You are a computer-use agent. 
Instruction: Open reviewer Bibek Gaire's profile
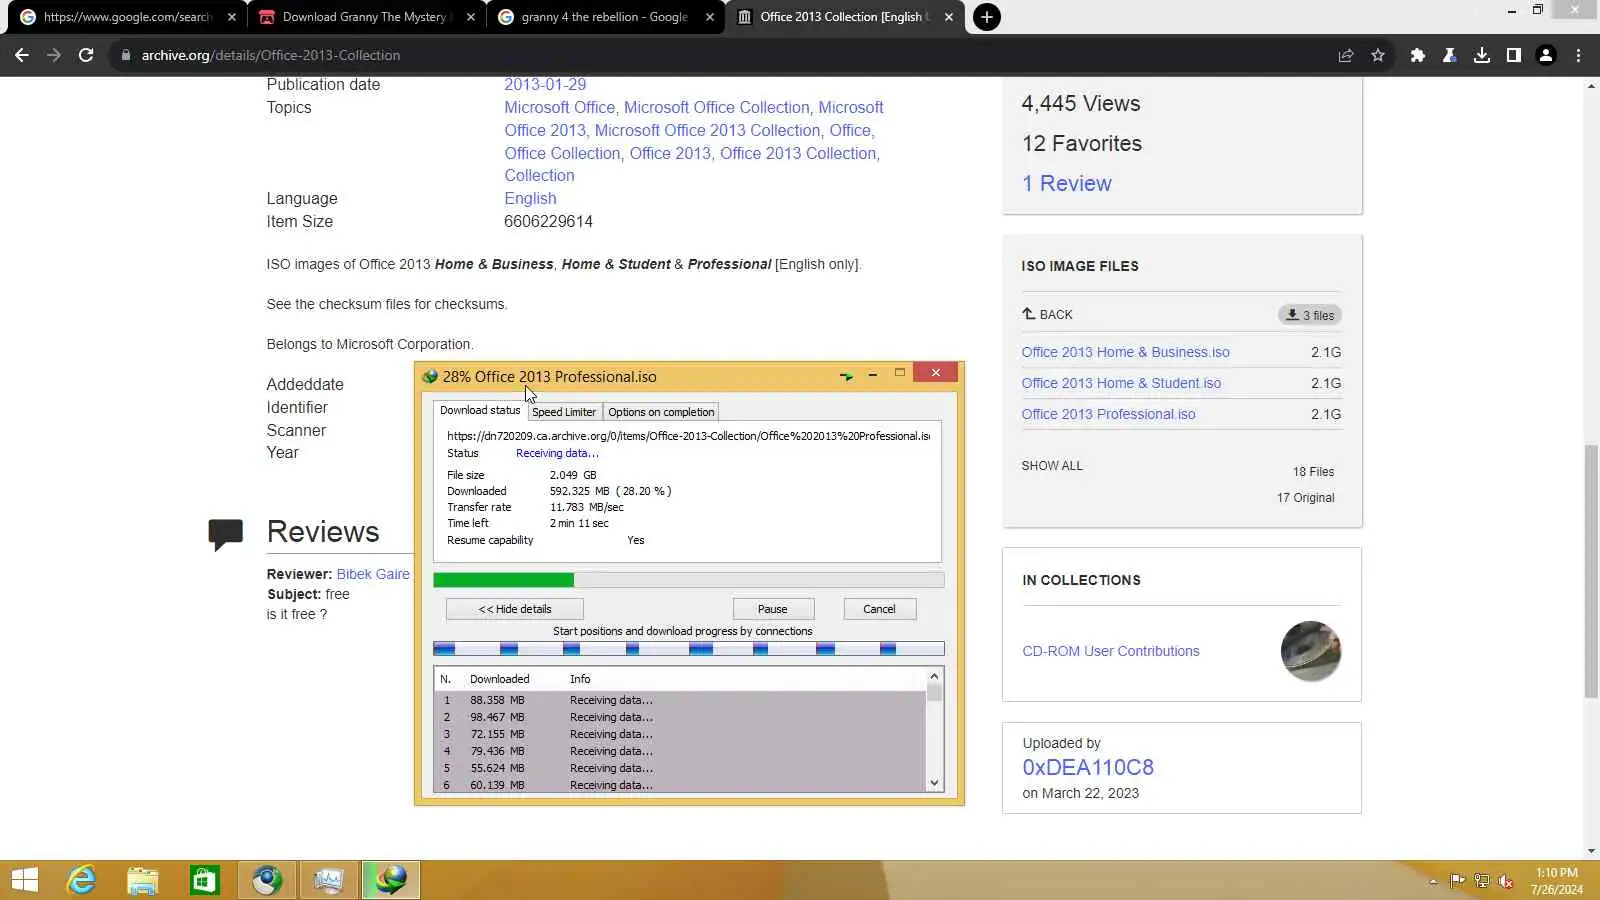tap(373, 574)
